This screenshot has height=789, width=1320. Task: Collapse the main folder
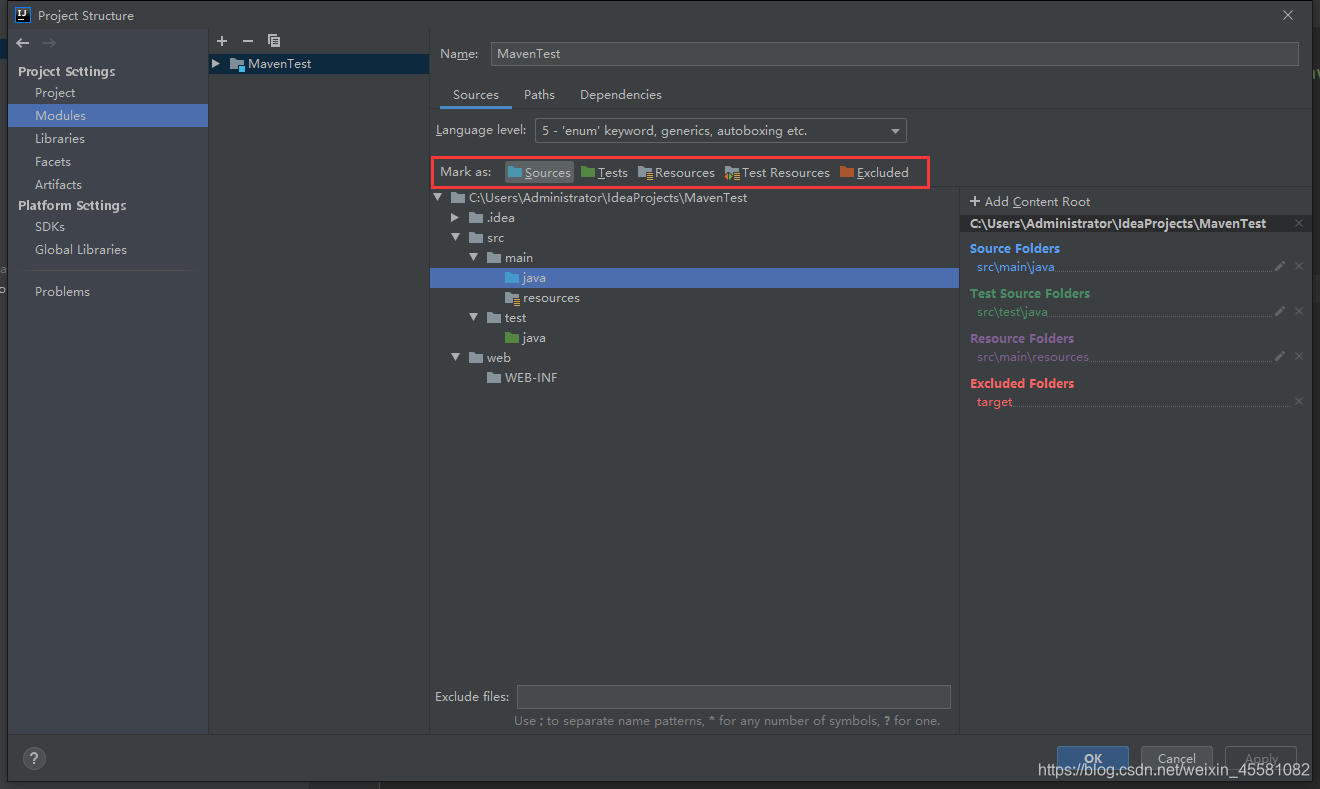coord(474,258)
